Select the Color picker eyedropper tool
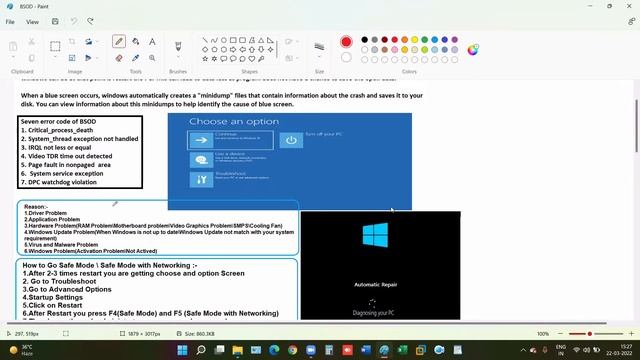 click(x=136, y=58)
